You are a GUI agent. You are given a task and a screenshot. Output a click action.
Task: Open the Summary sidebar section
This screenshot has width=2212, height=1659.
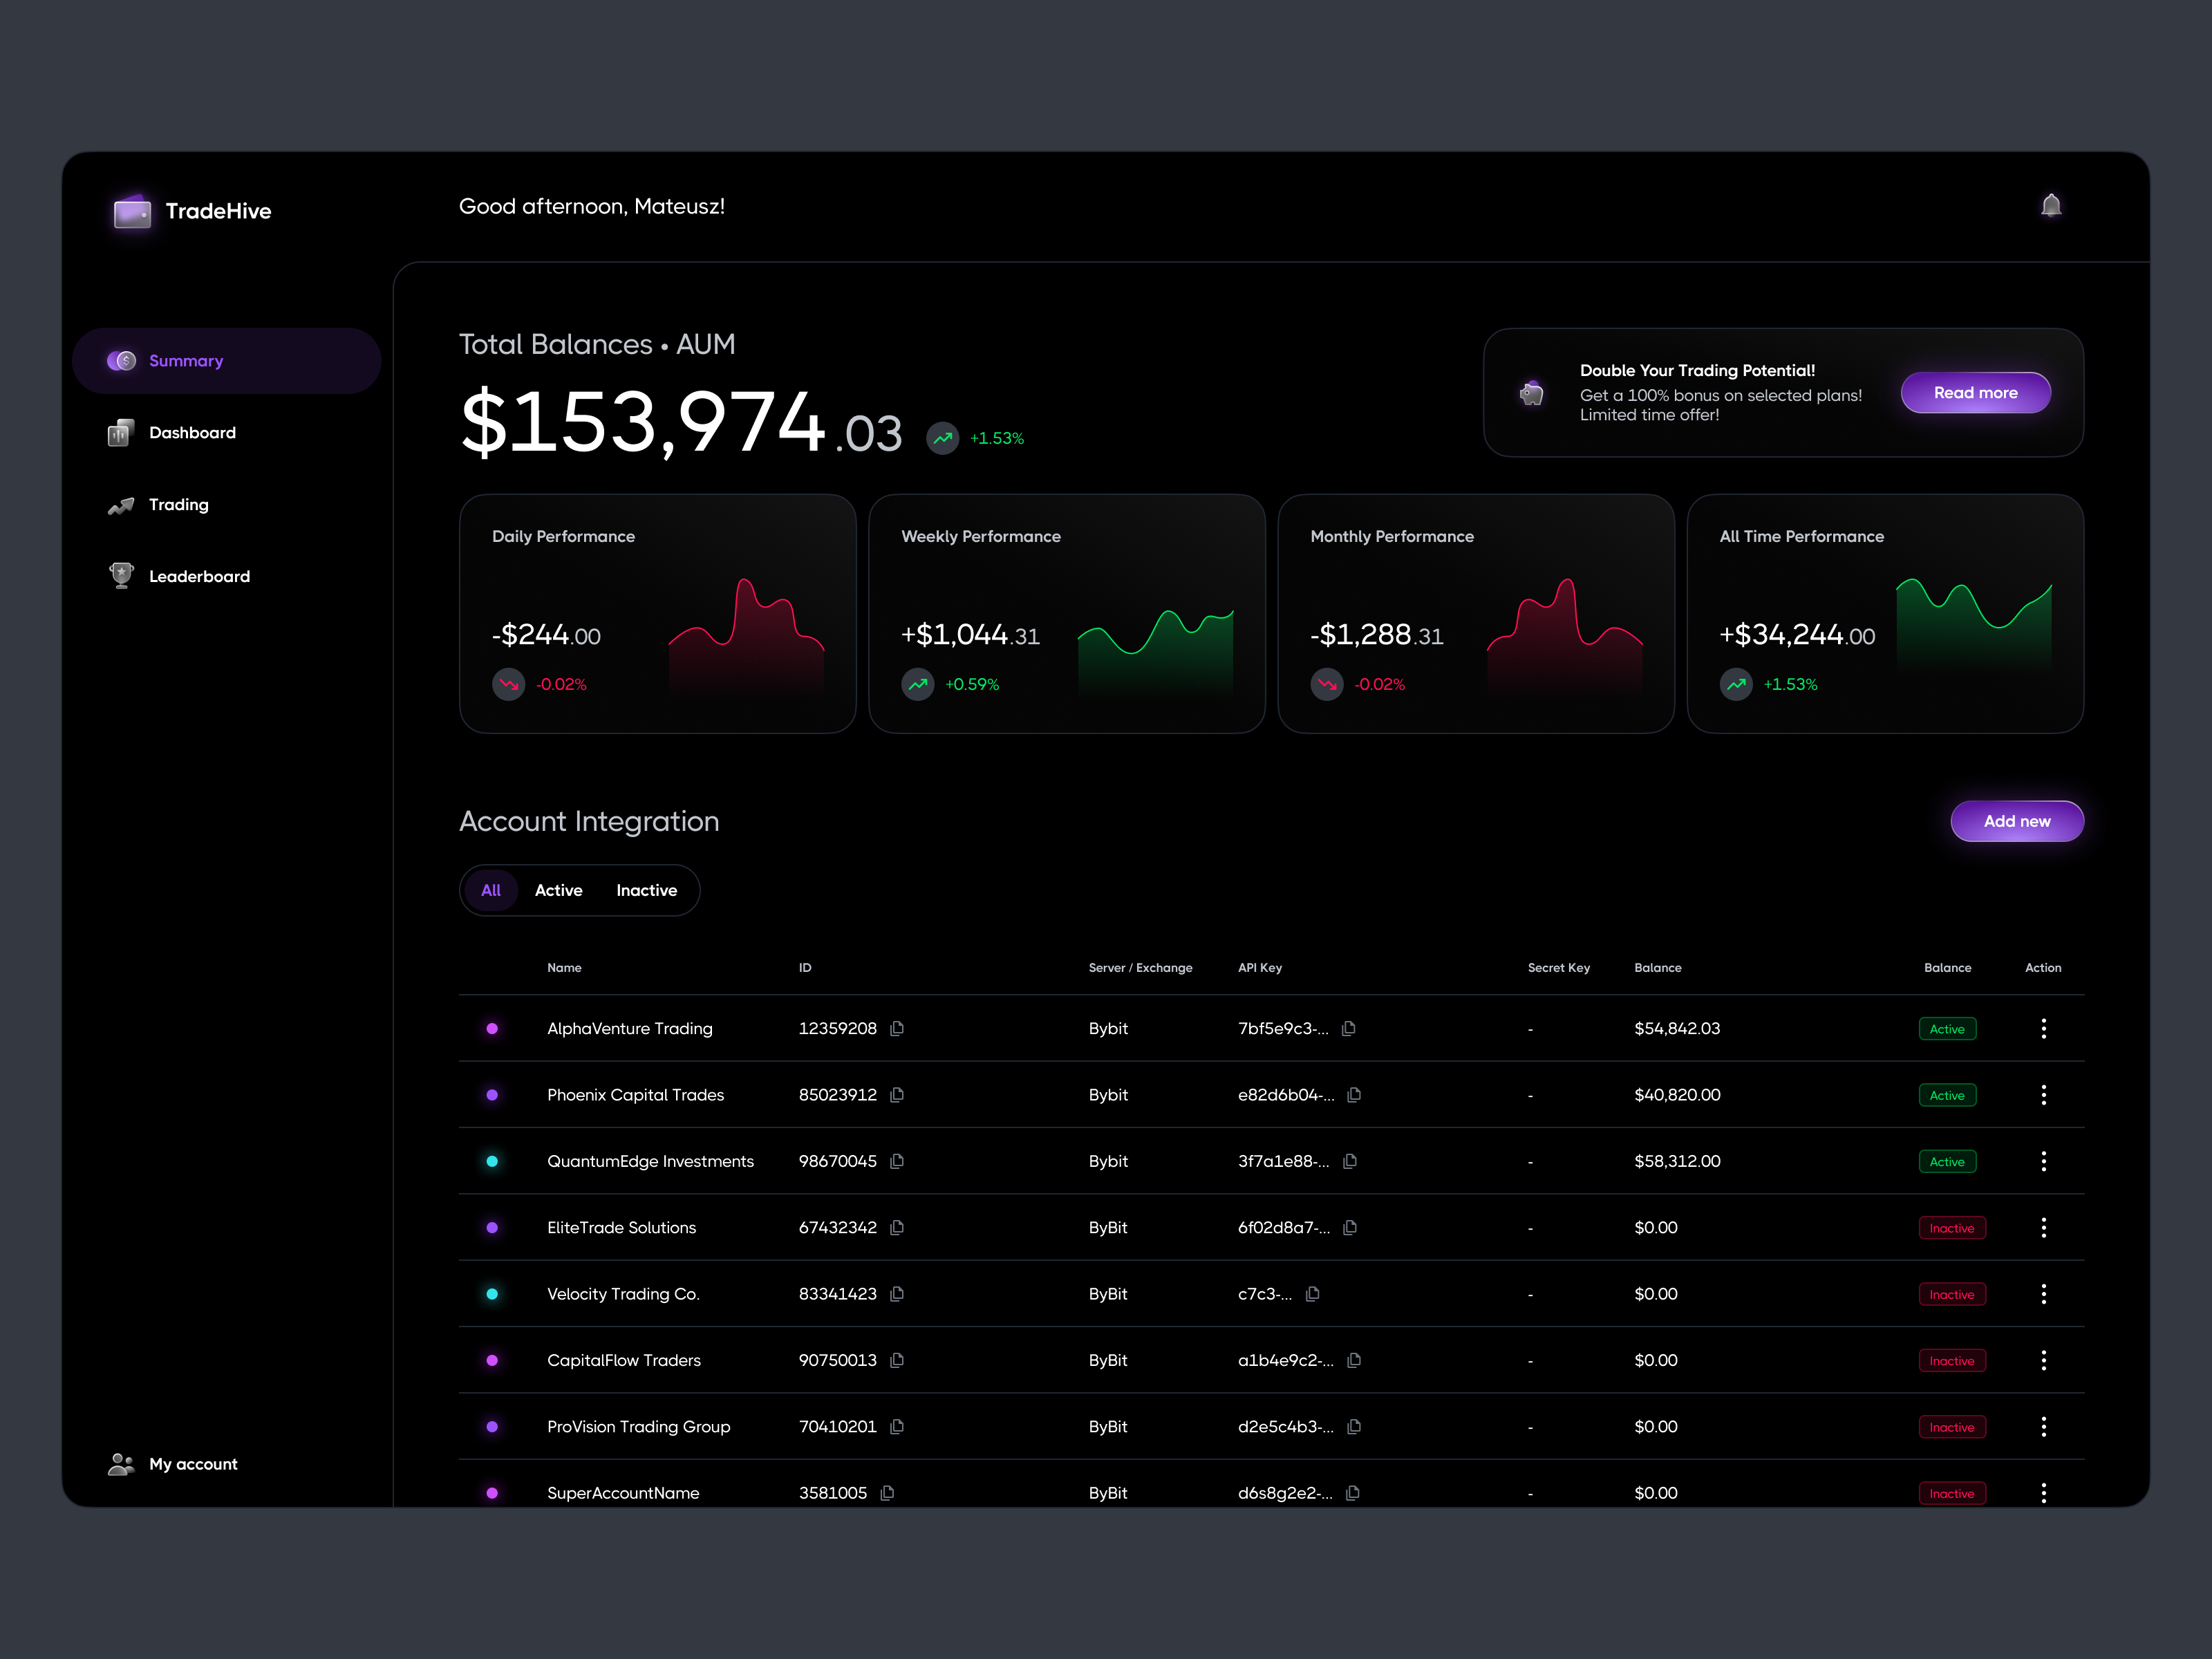click(226, 361)
